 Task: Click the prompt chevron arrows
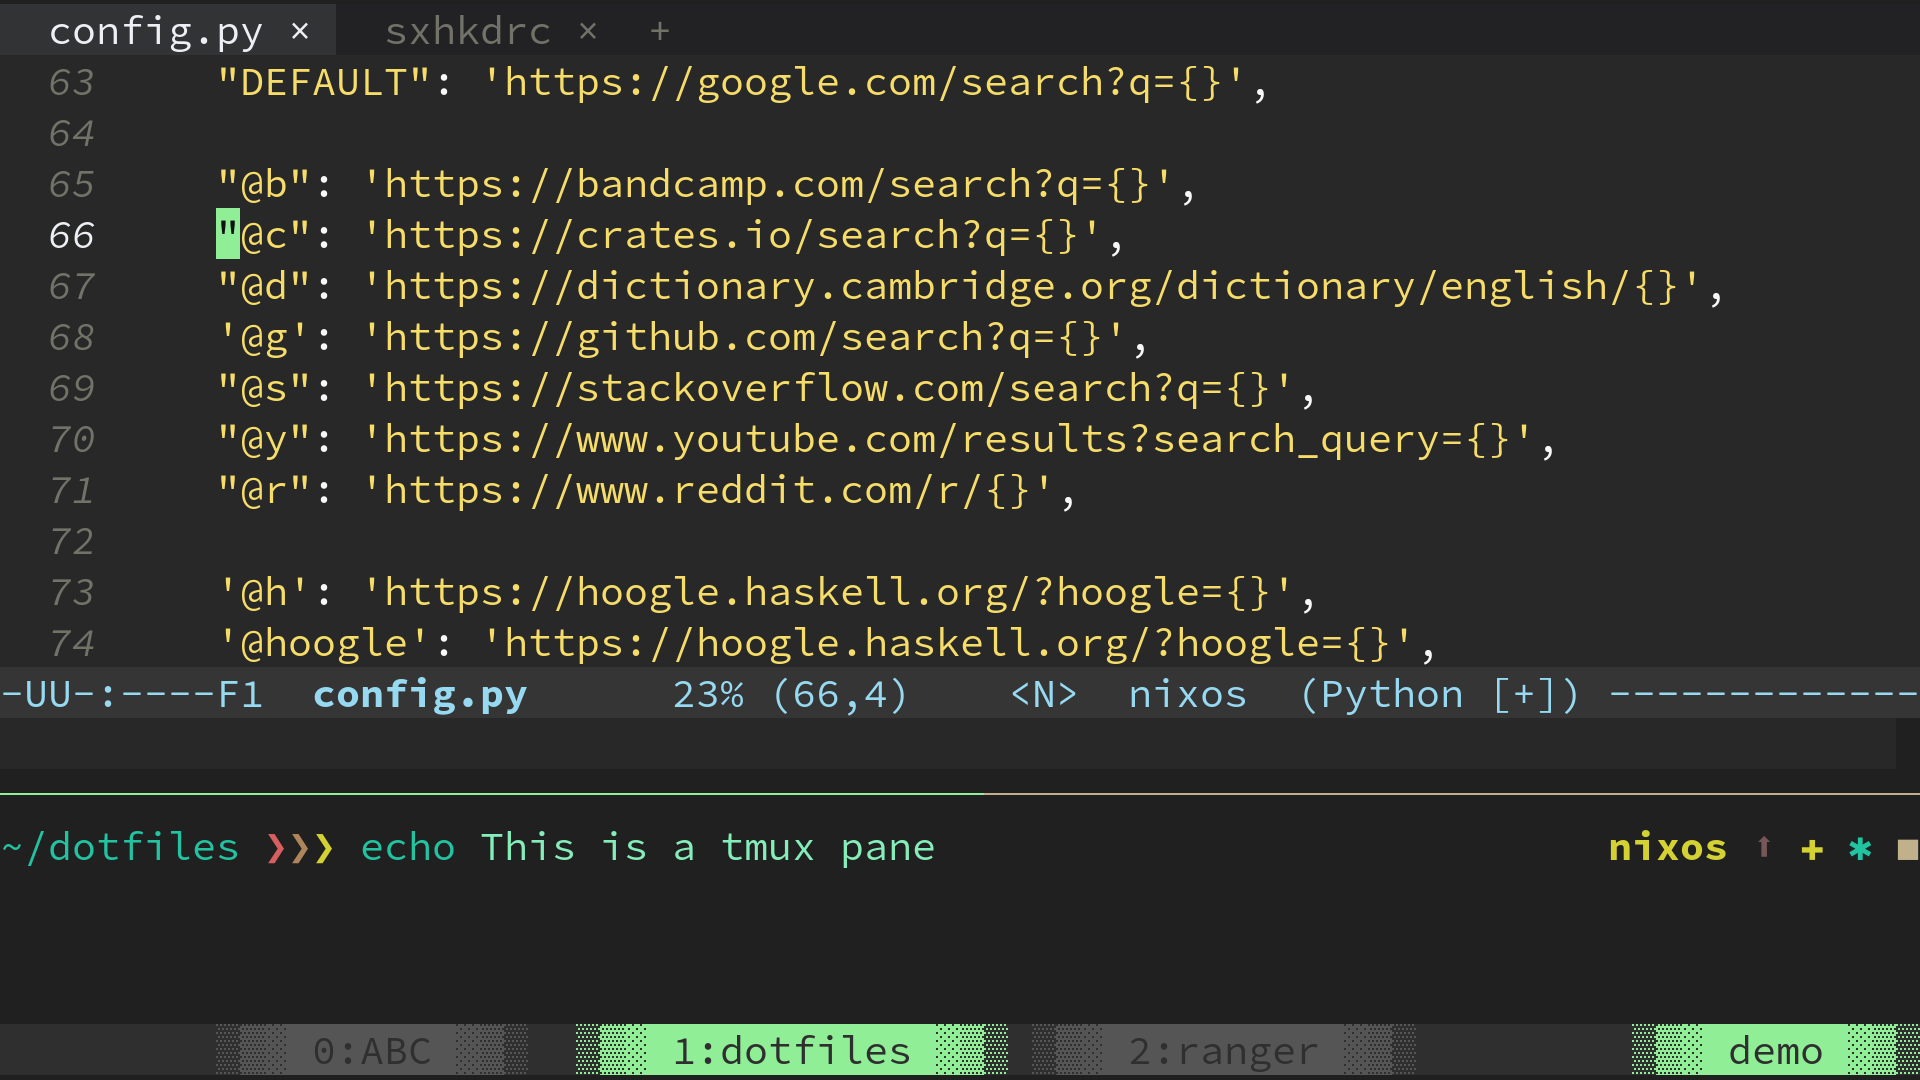click(x=300, y=848)
